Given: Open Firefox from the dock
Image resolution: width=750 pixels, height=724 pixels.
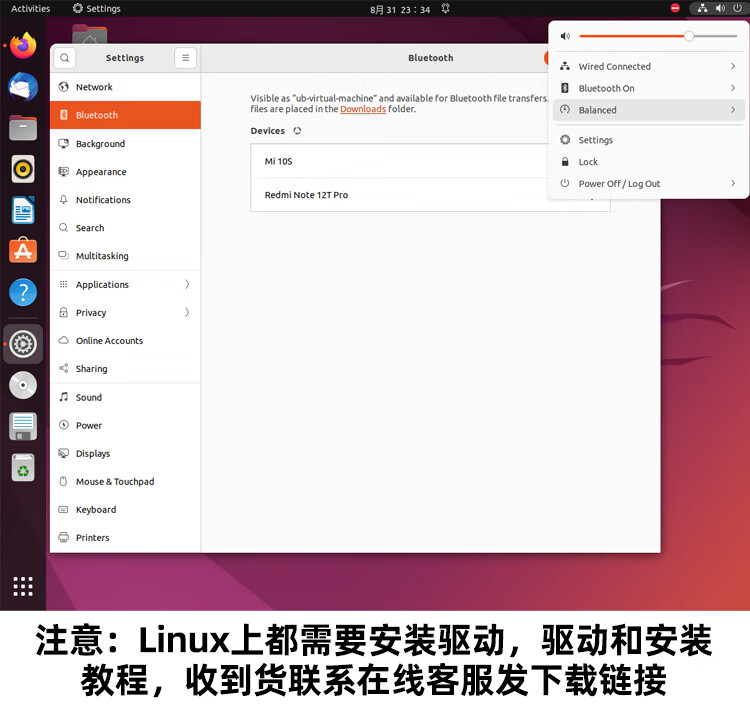Looking at the screenshot, I should (23, 45).
